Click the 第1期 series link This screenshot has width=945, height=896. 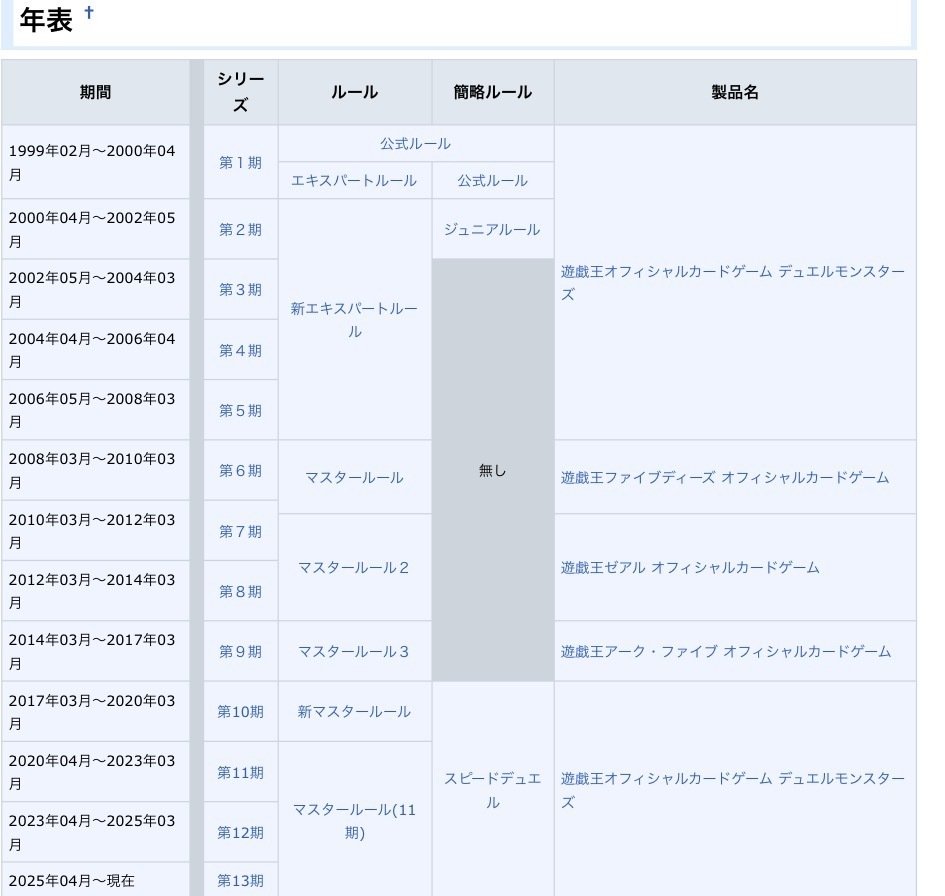coord(240,162)
